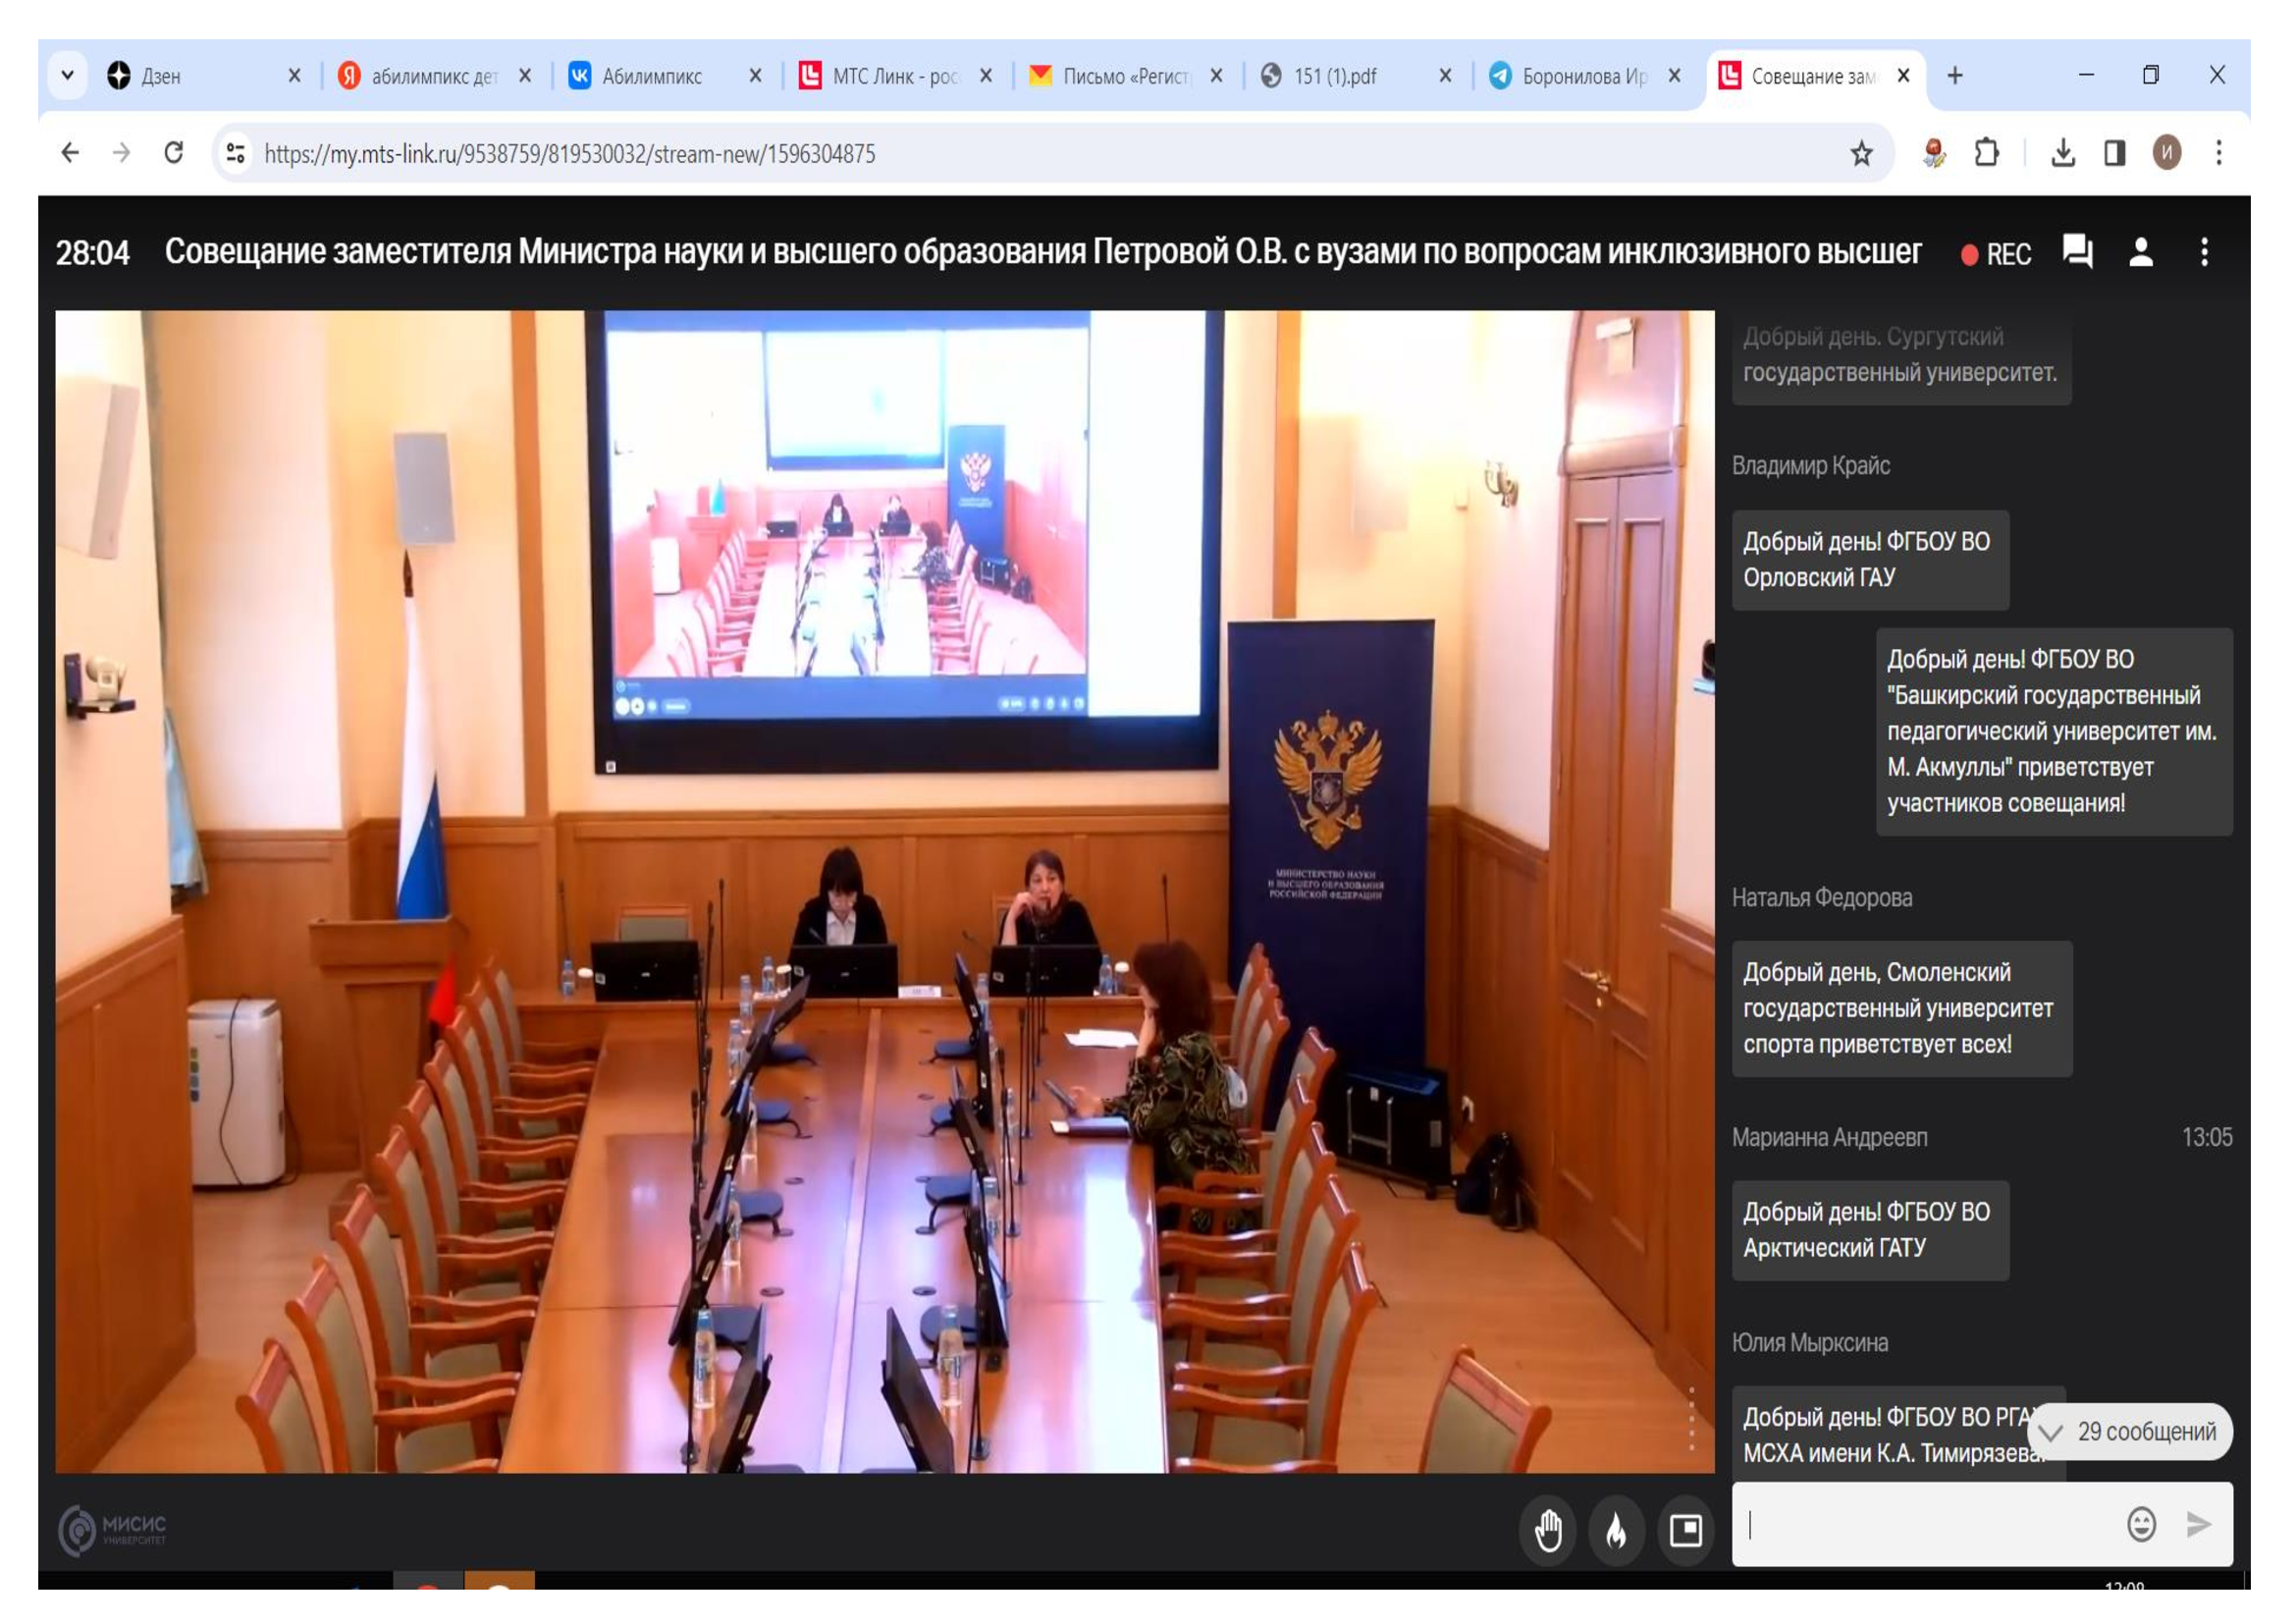Image resolution: width=2296 pixels, height=1624 pixels.
Task: Toggle browser side panel
Action: pyautogui.click(x=2114, y=154)
